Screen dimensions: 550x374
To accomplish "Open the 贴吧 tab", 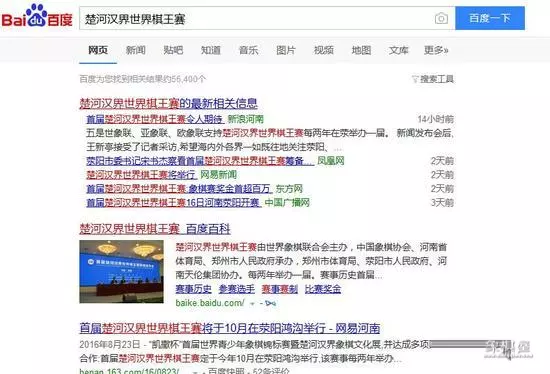I will [x=173, y=50].
